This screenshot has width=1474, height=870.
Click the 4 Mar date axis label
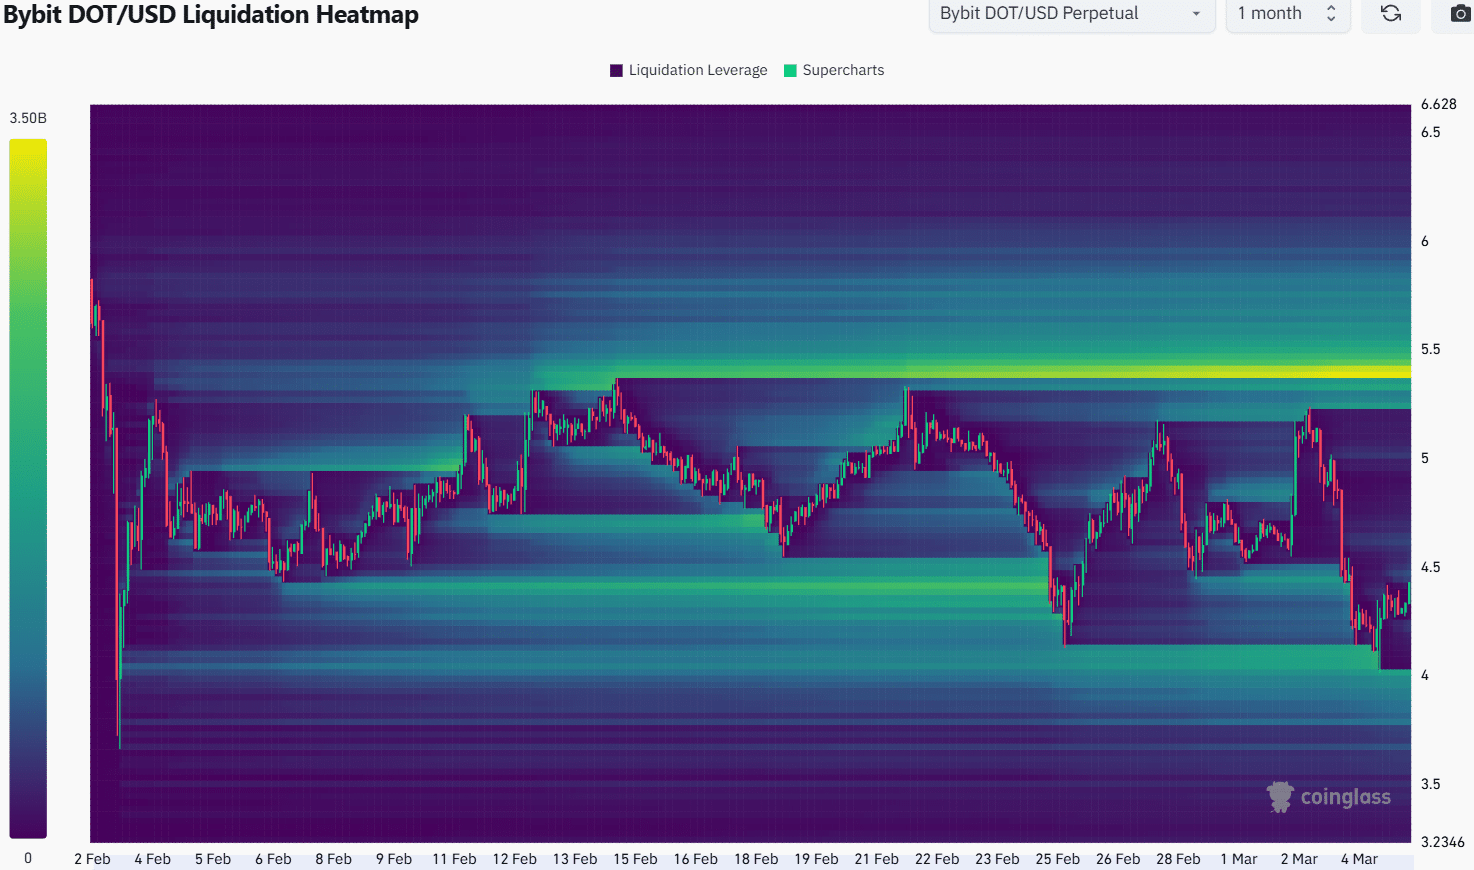pos(1359,859)
